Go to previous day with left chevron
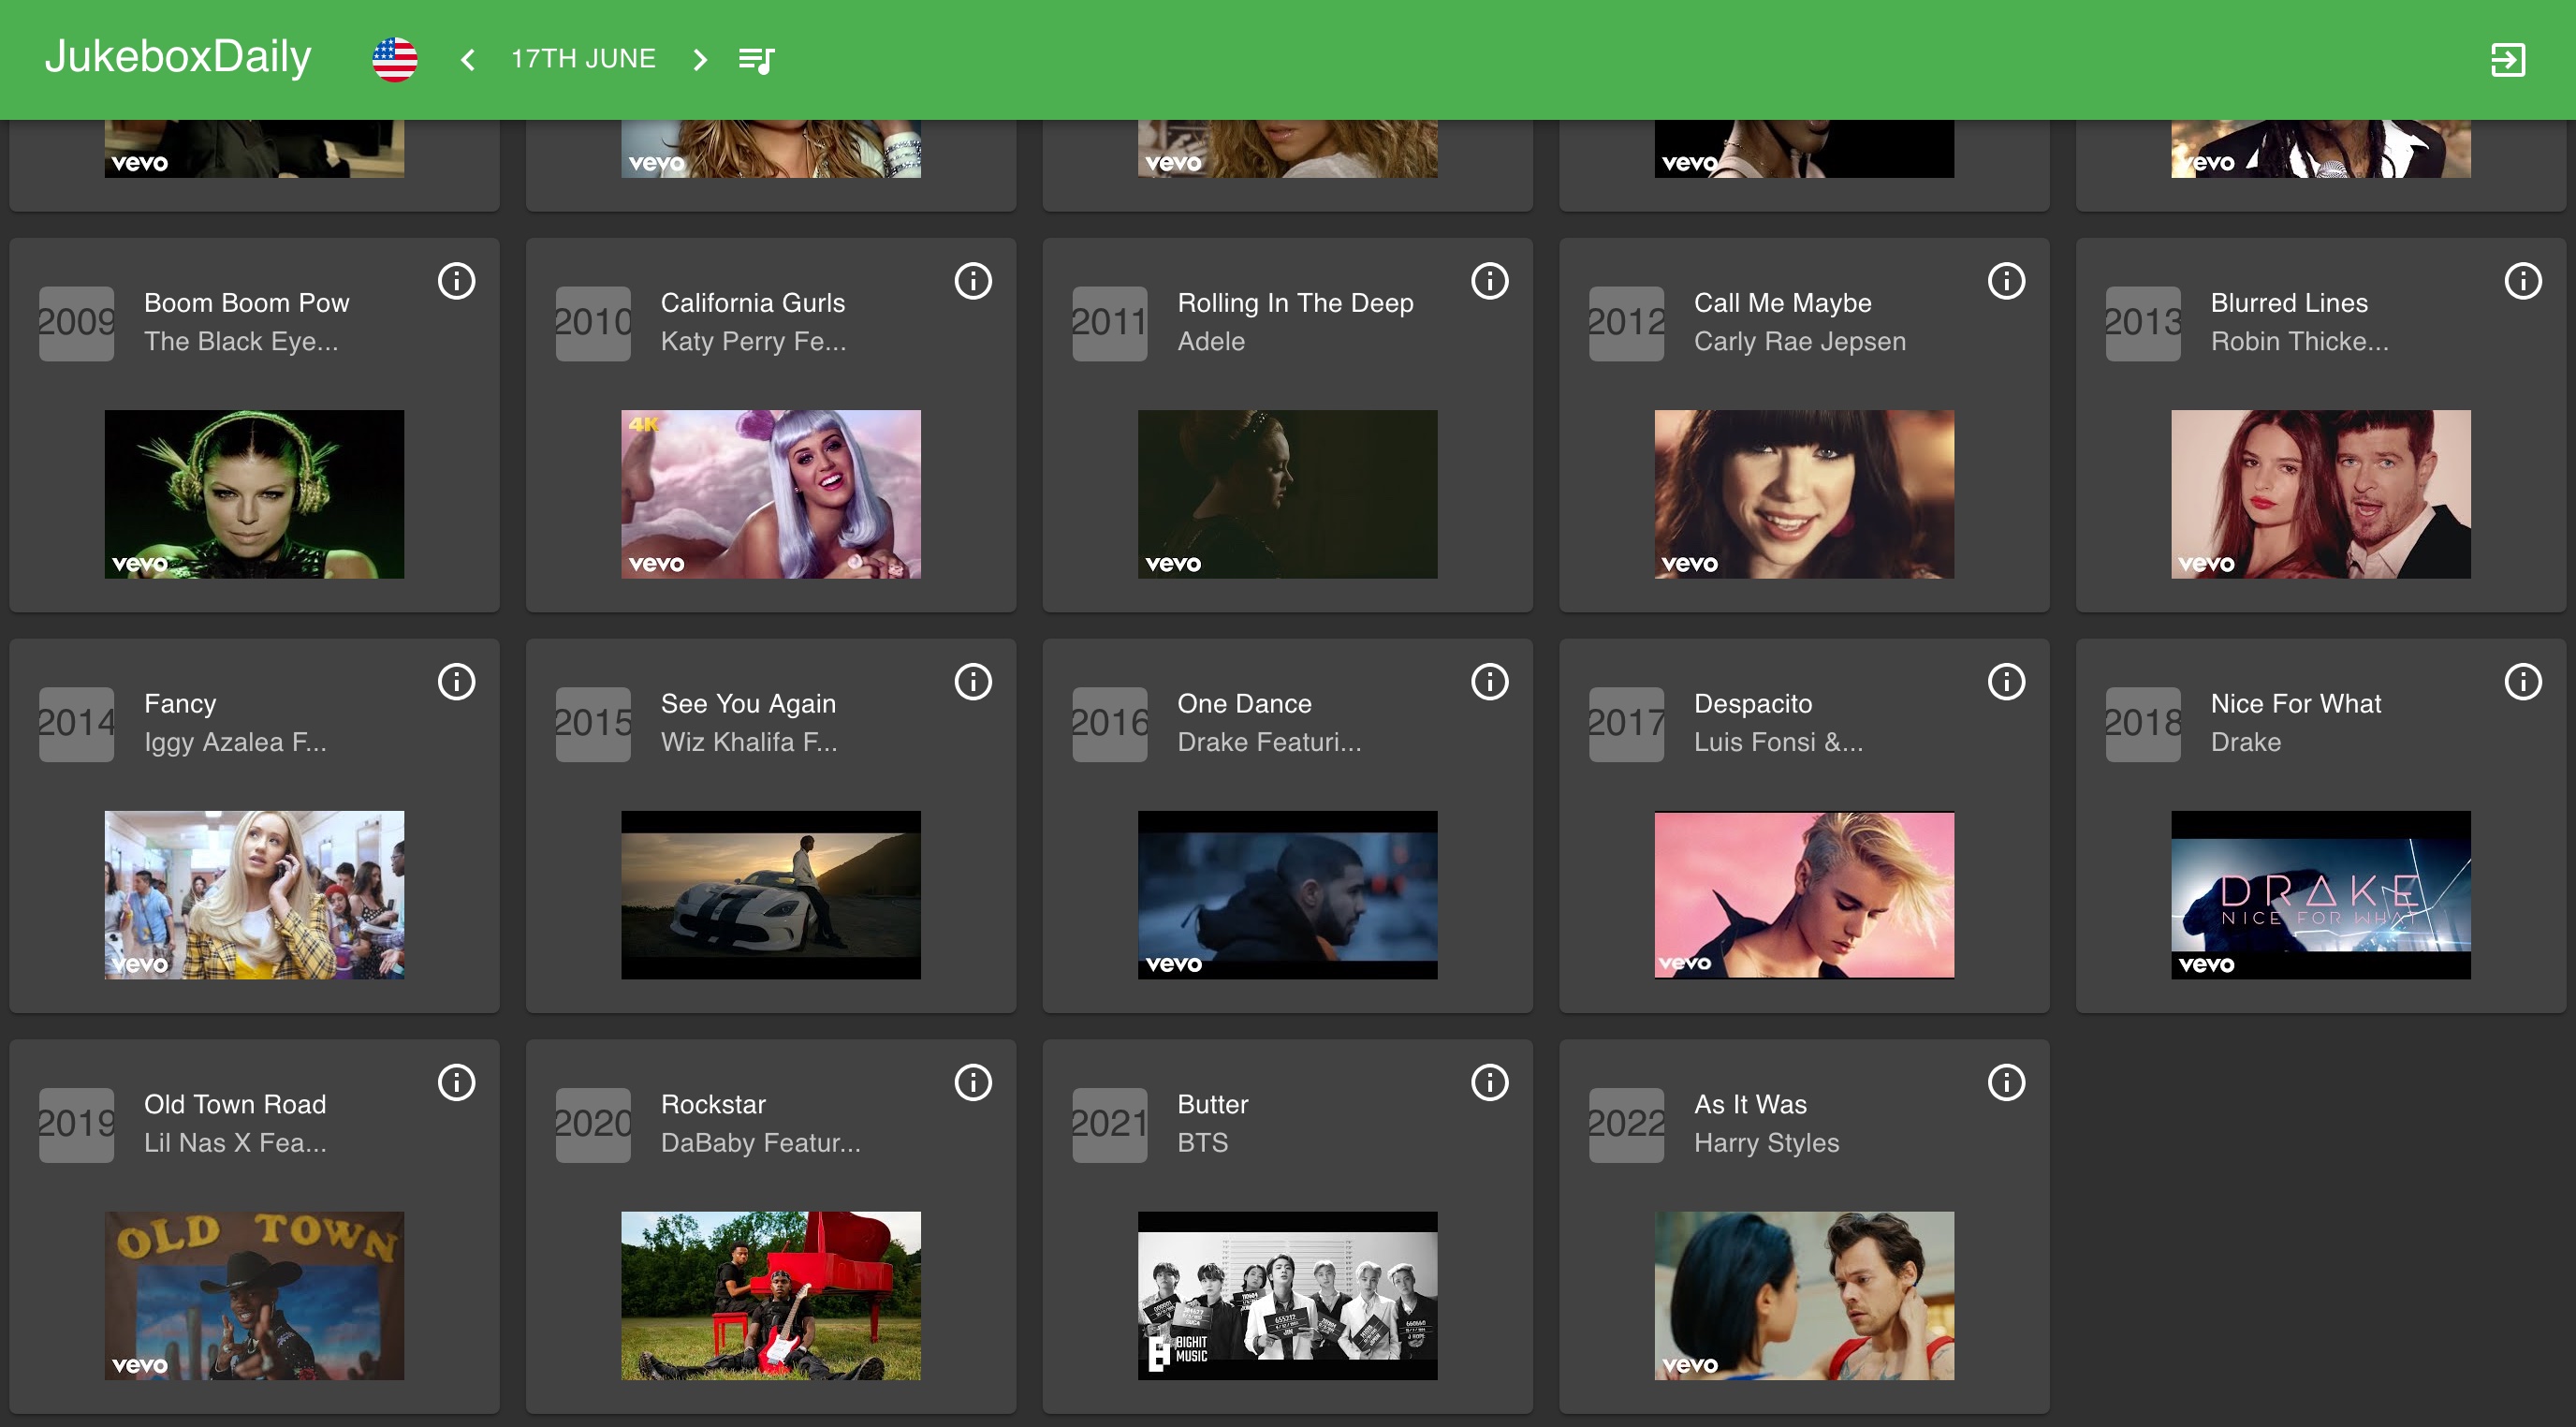 coord(467,60)
